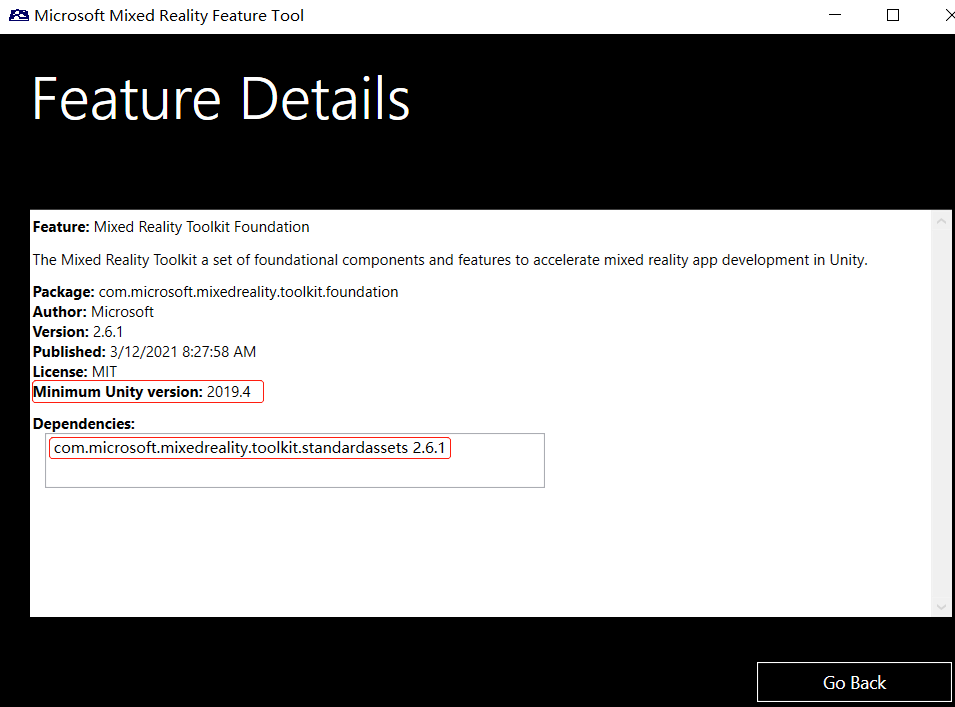Click the Package name com.microsoft.mixedreality.toolkit.foundation

[248, 292]
